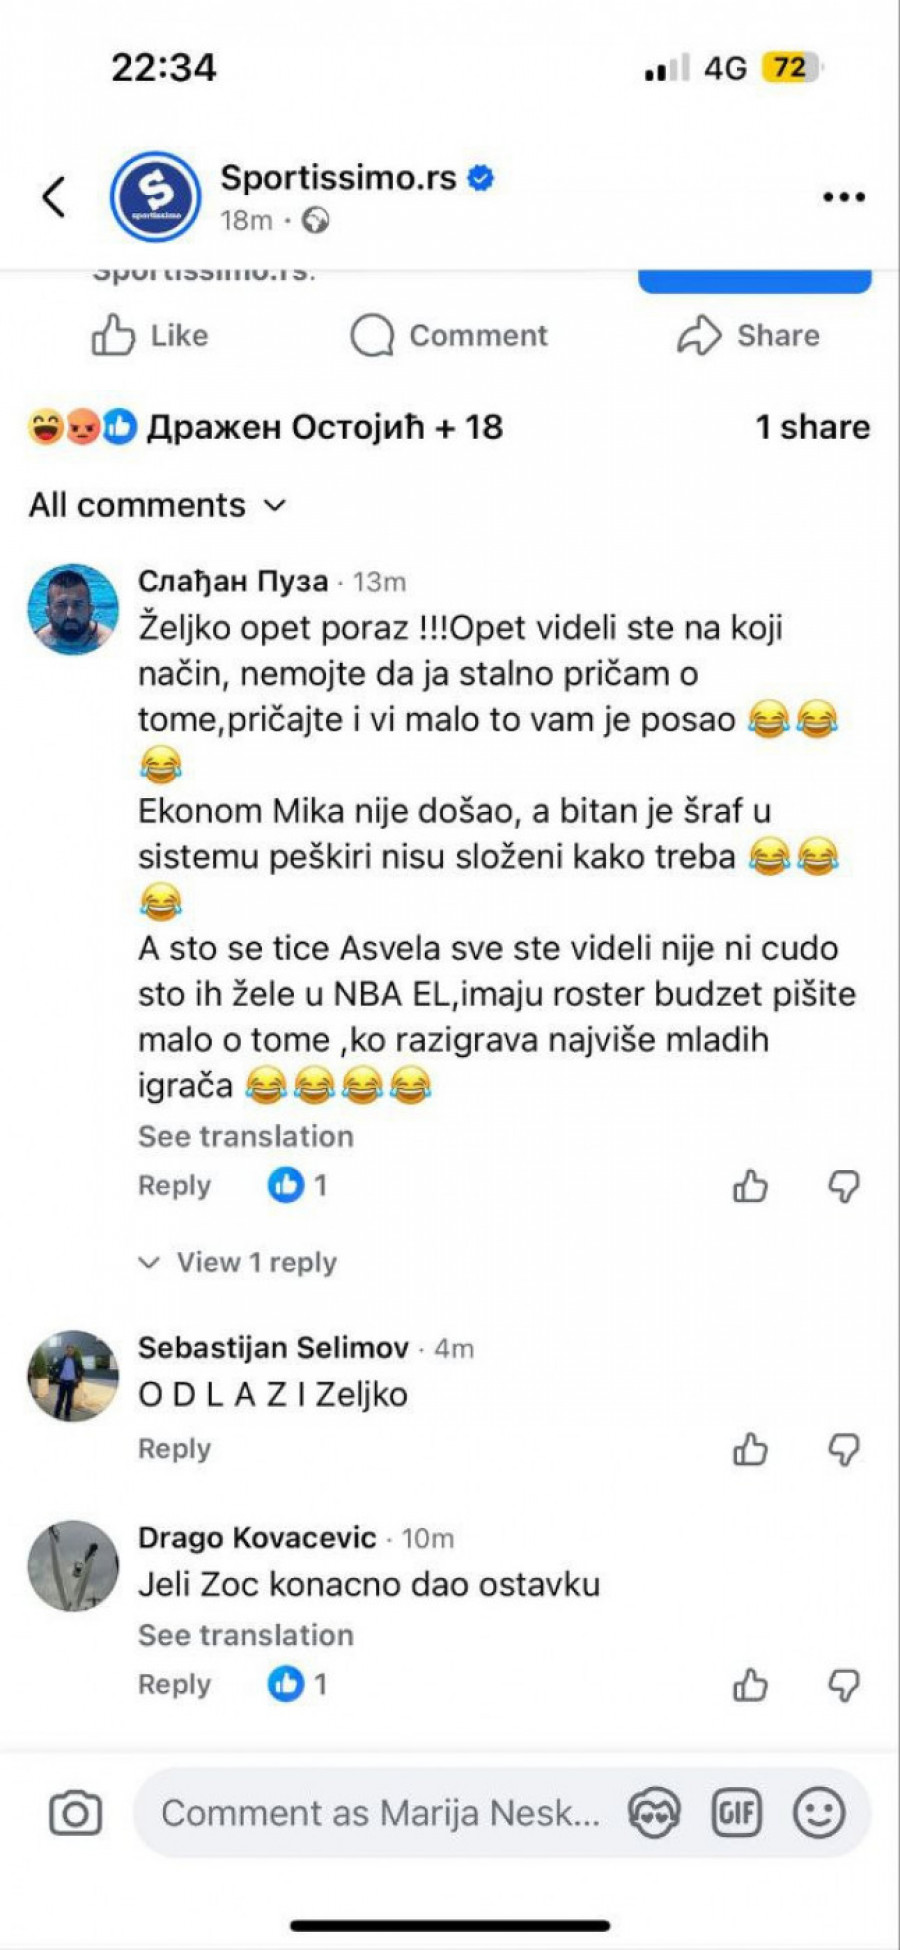Open the emoji smiley picker

818,1813
